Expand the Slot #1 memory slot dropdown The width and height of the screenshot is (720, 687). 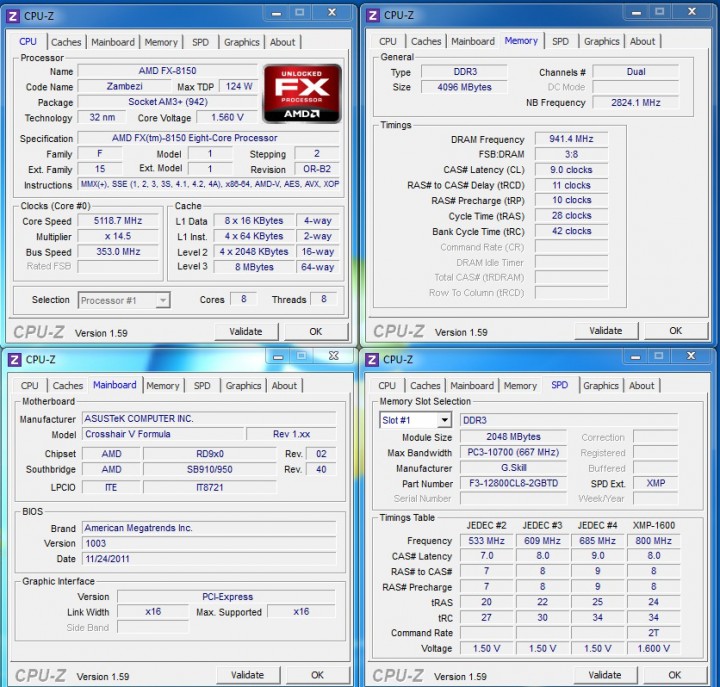coord(444,420)
